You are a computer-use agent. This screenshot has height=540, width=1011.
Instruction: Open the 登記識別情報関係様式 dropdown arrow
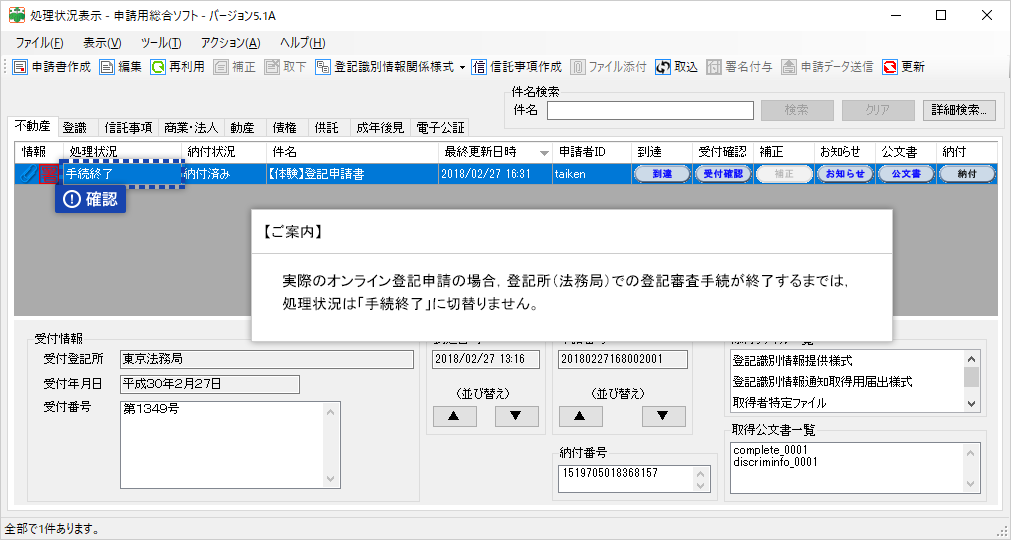[x=462, y=68]
